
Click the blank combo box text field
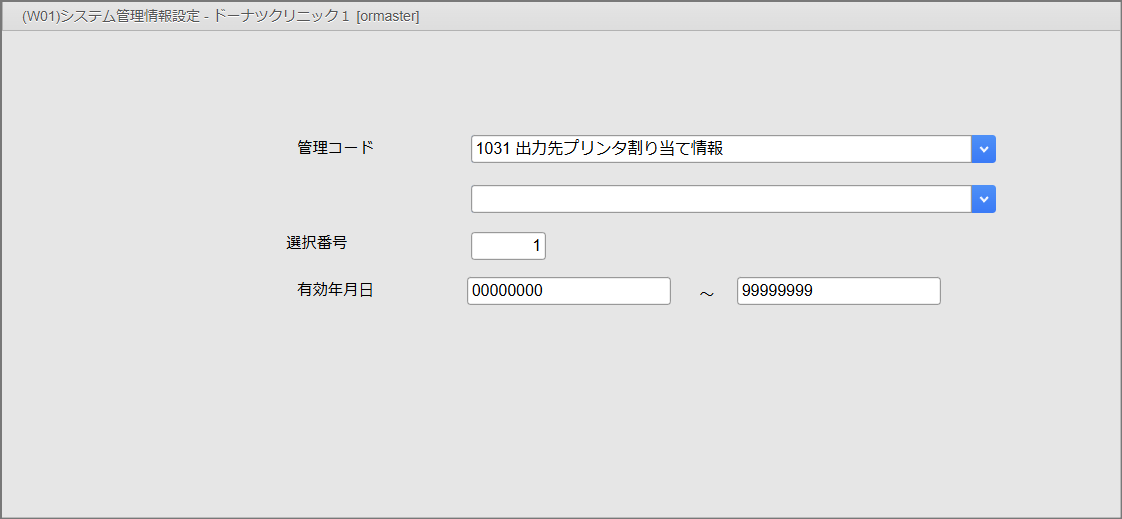720,199
